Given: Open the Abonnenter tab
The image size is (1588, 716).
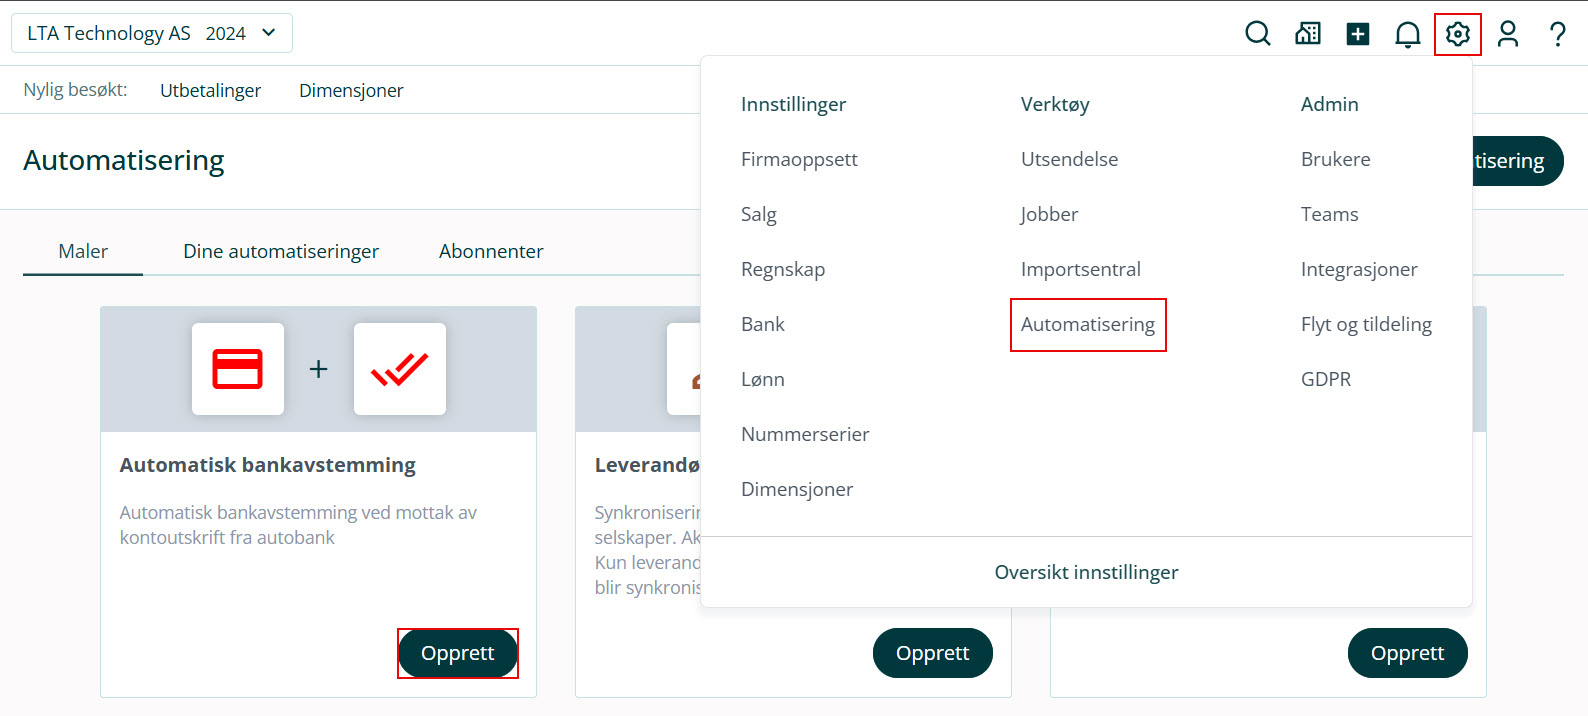Looking at the screenshot, I should pyautogui.click(x=491, y=251).
